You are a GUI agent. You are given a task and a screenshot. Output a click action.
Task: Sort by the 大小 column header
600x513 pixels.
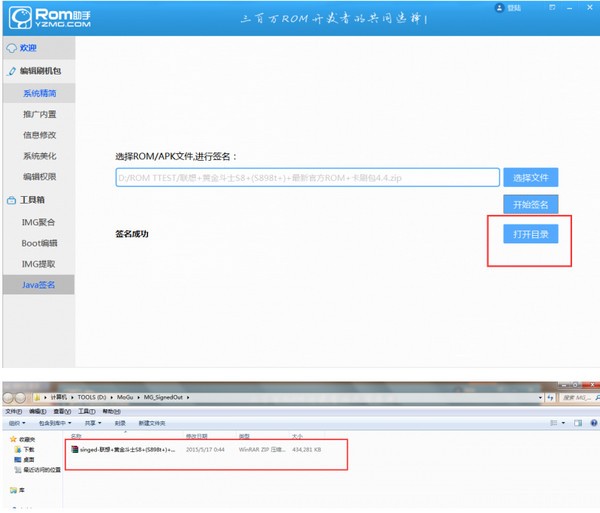point(297,436)
